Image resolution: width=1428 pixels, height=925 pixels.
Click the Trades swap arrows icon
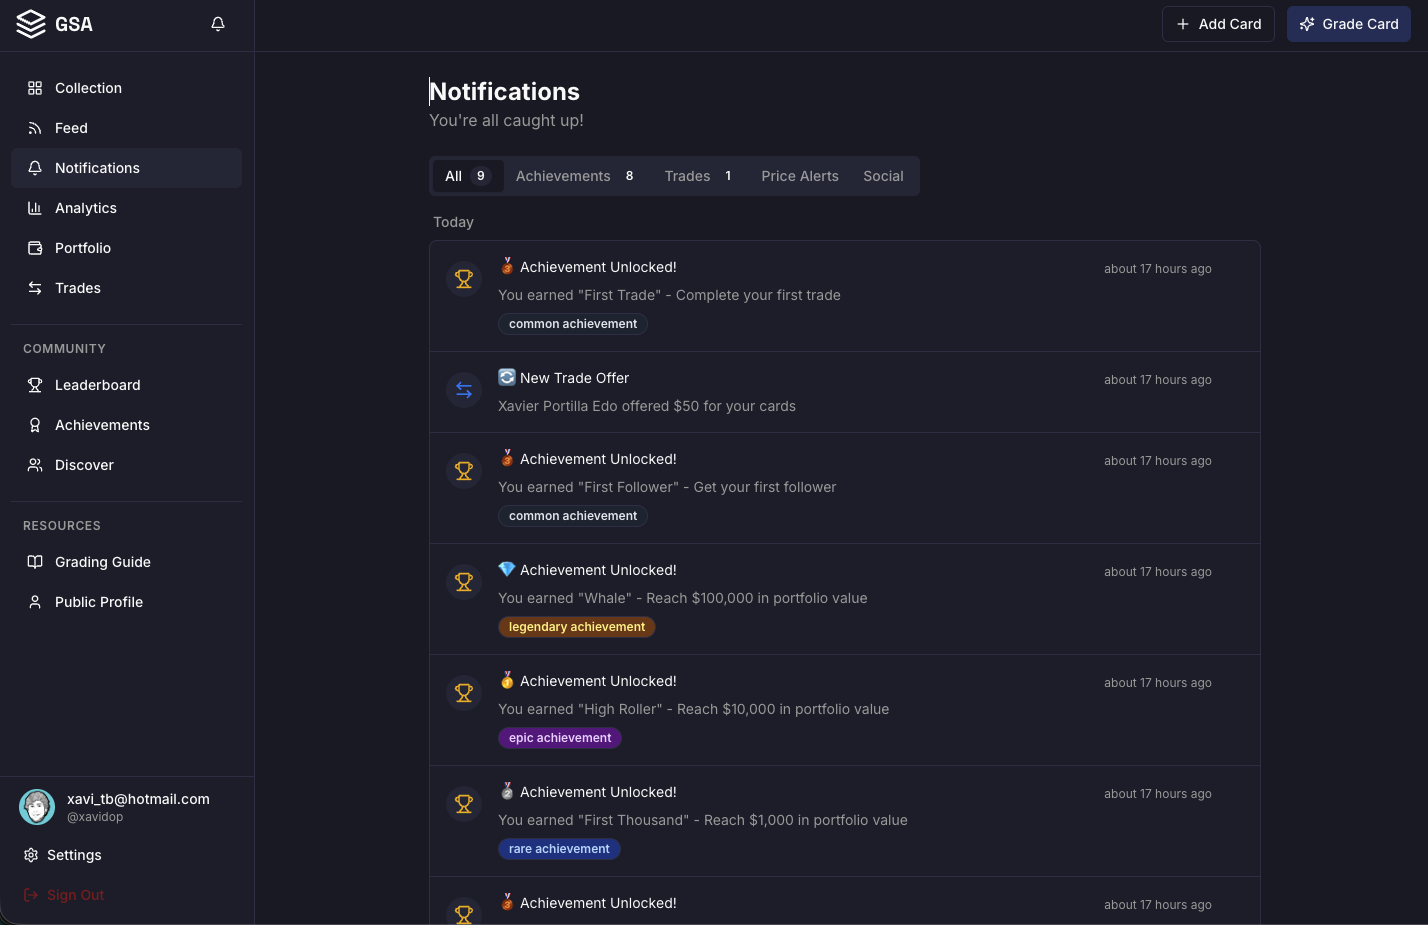click(35, 288)
